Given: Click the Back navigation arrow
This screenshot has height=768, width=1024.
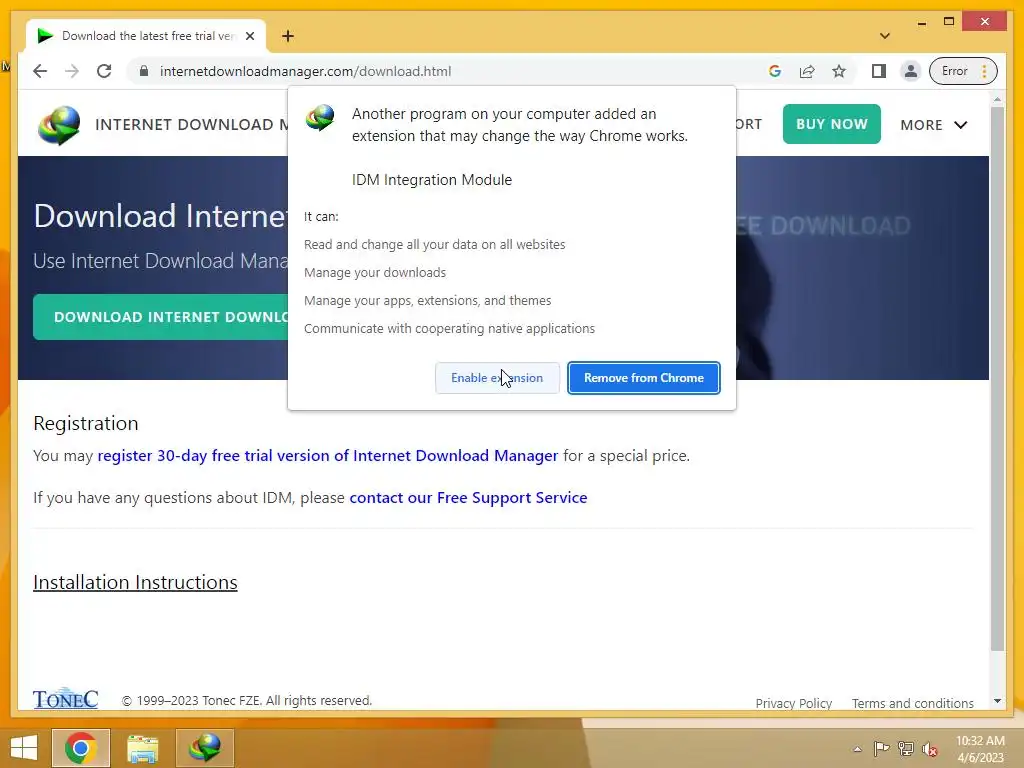Looking at the screenshot, I should [x=40, y=71].
